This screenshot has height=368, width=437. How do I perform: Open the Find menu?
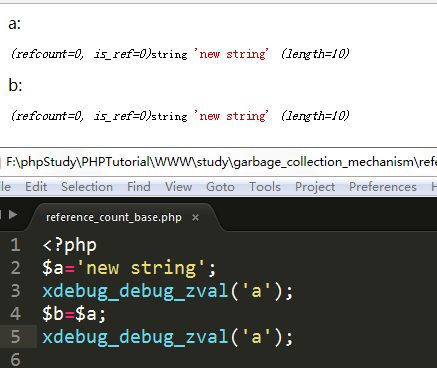(139, 187)
